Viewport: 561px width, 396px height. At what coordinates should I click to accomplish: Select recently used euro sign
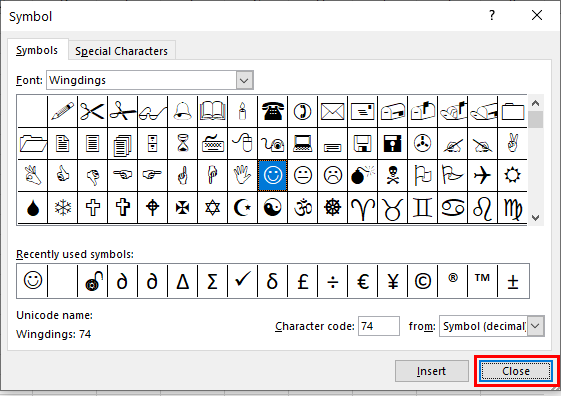tap(363, 281)
